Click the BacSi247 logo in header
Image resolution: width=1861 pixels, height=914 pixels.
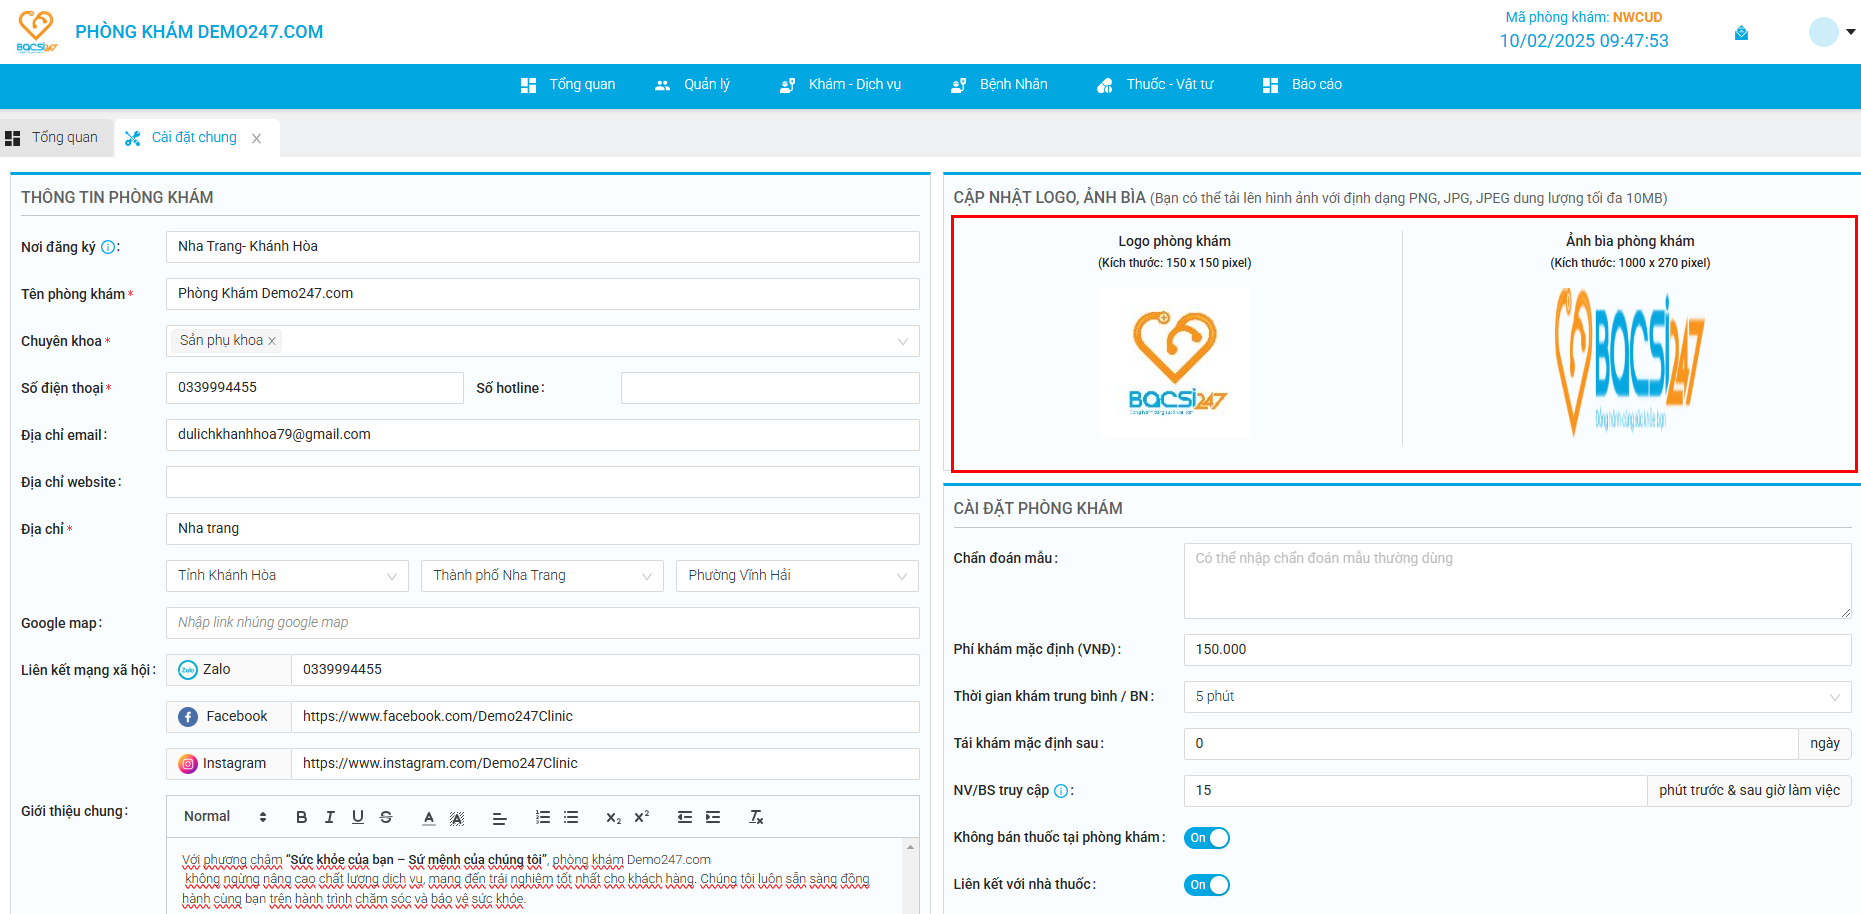point(37,32)
